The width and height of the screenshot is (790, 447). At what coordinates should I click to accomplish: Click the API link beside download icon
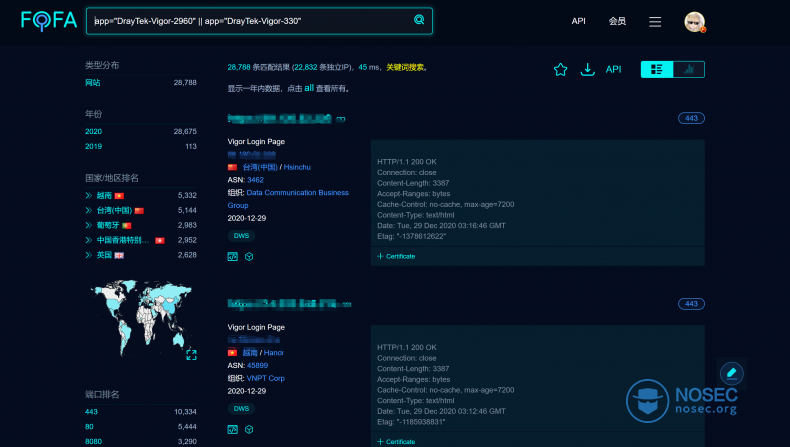click(x=613, y=70)
